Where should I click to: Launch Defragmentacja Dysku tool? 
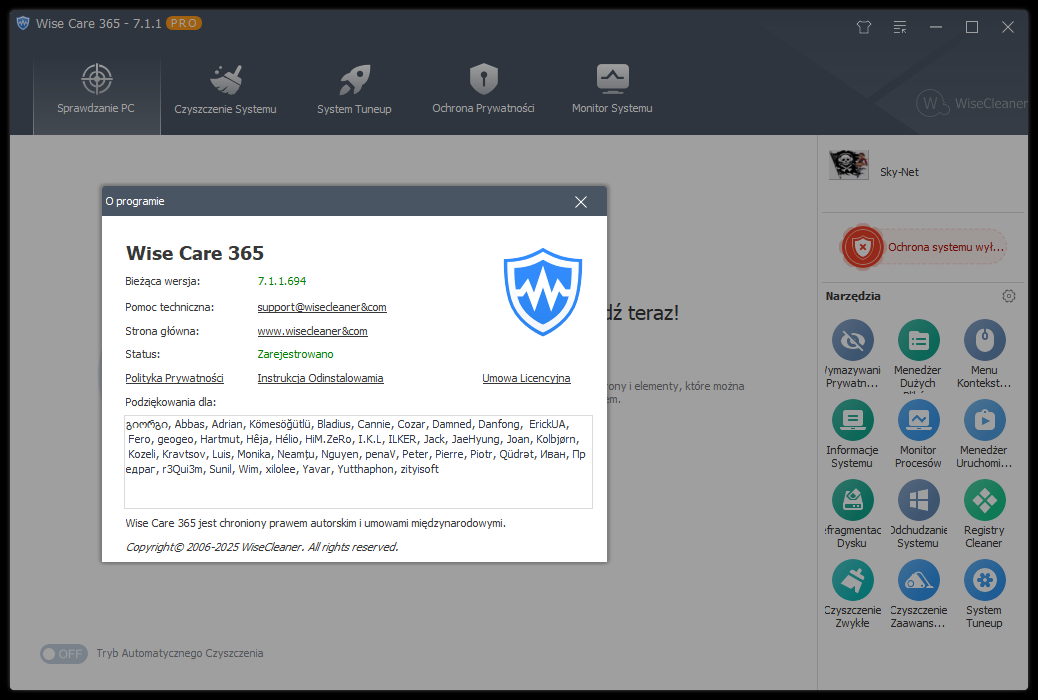point(853,515)
